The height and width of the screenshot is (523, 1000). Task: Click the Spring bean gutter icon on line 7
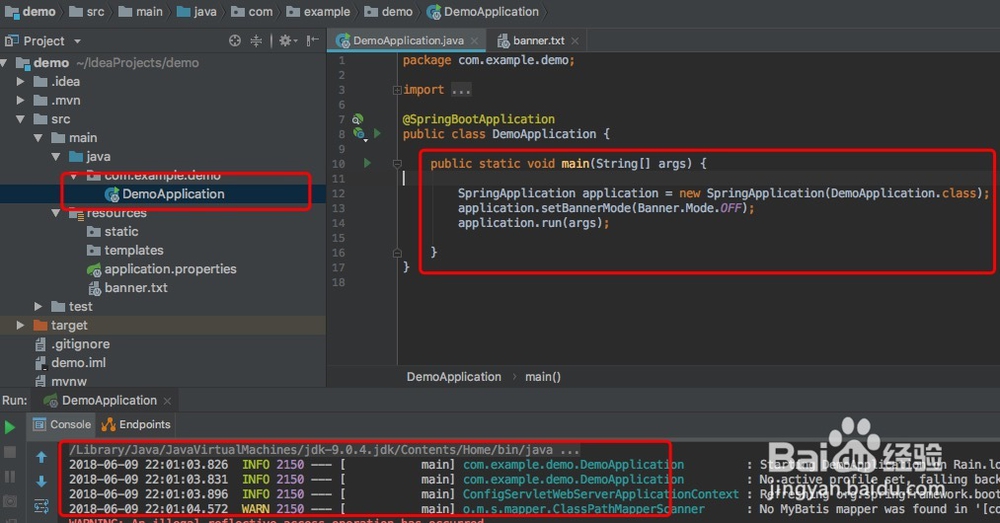[357, 119]
